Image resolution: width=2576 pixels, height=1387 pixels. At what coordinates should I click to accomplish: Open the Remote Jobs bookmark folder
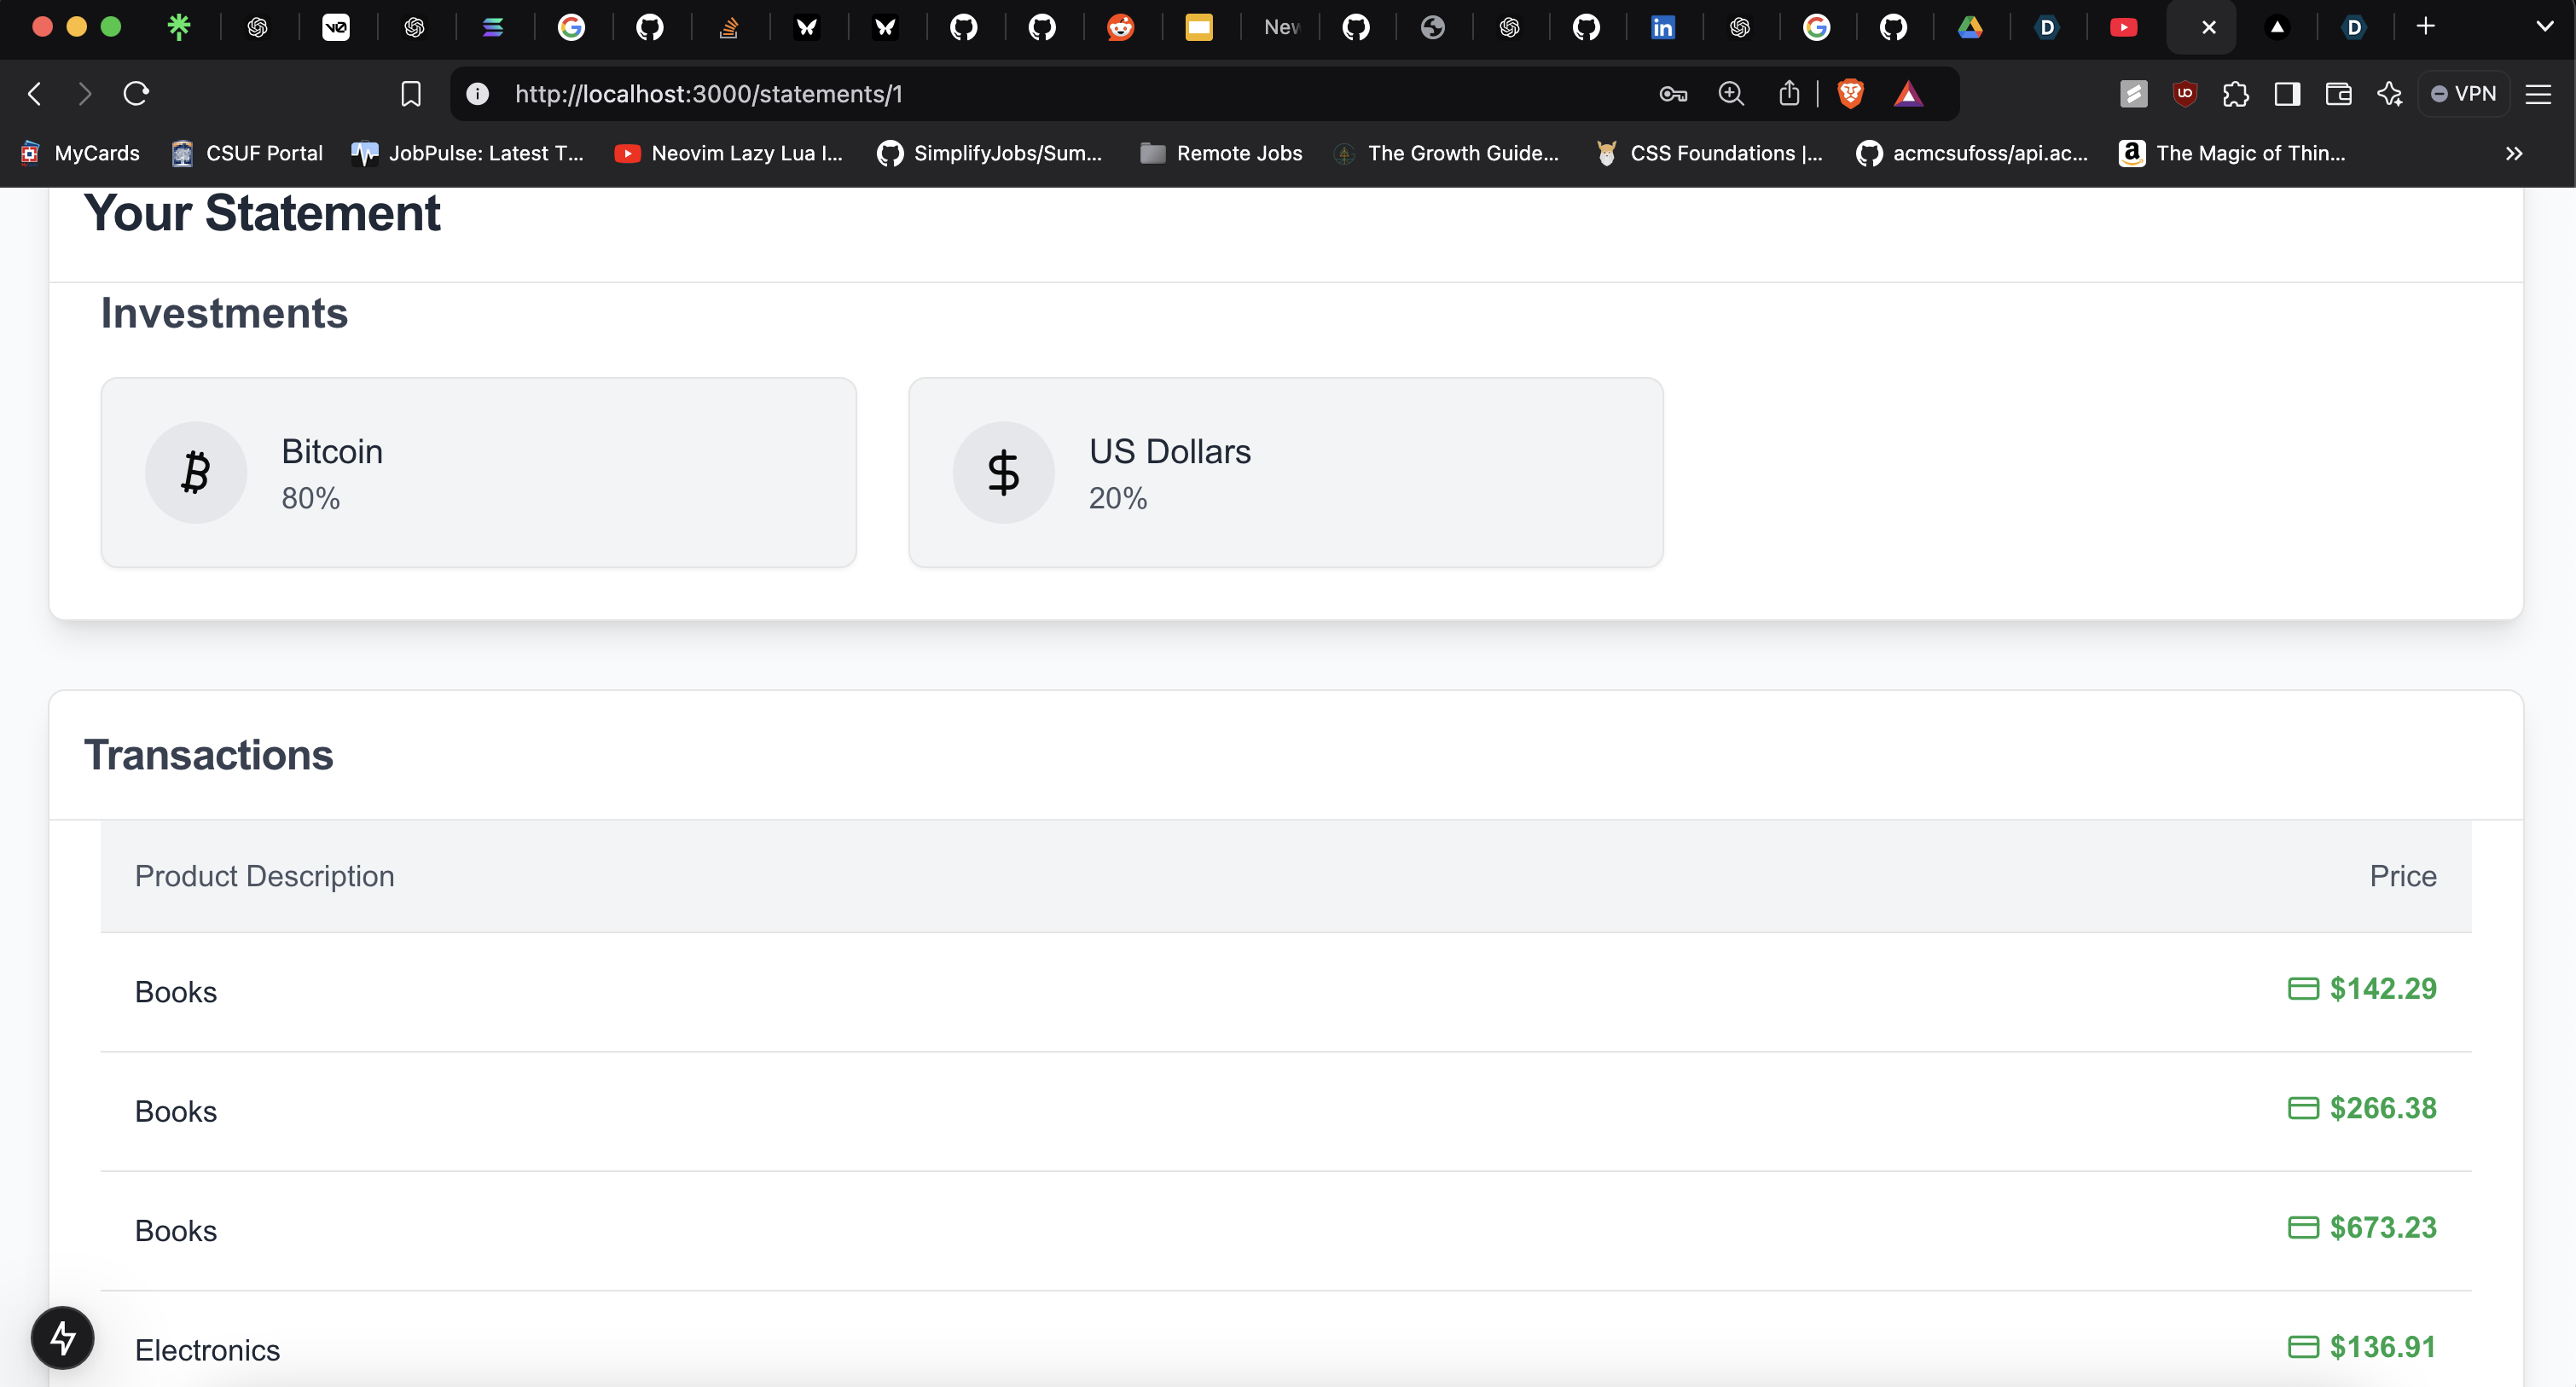[x=1221, y=153]
